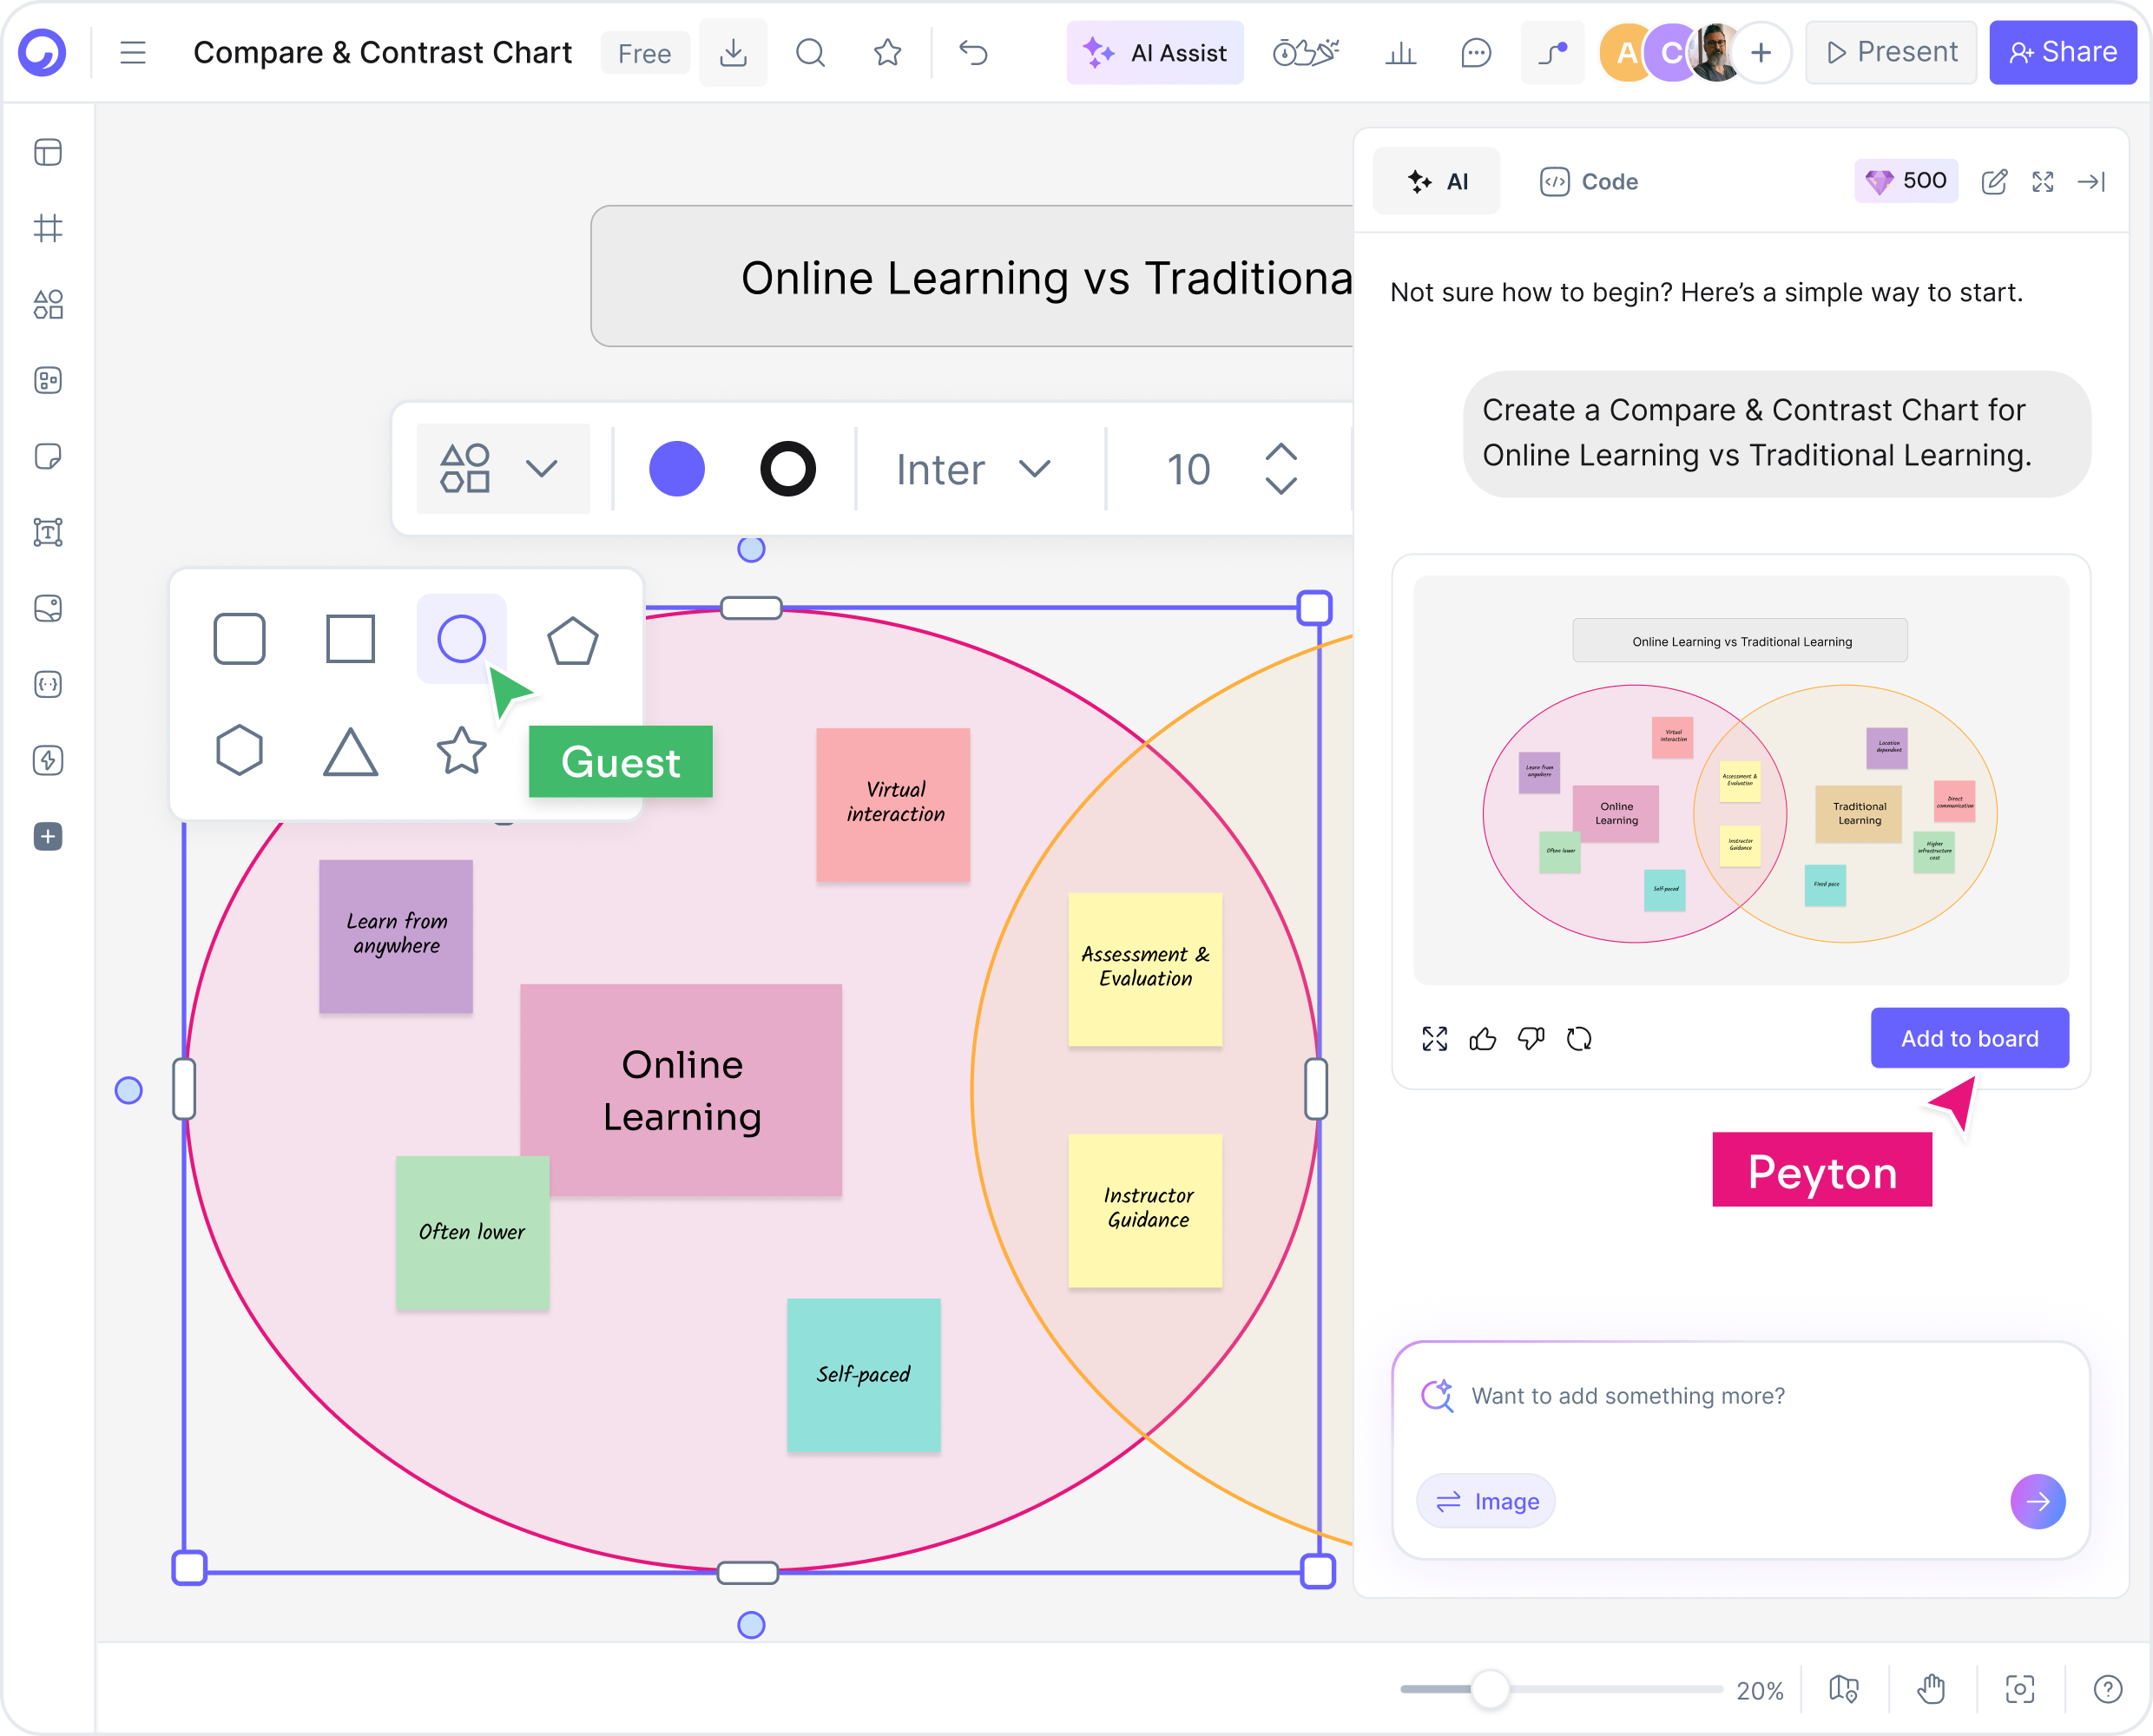The image size is (2153, 1736).
Task: Regenerate the AI chart result
Action: pyautogui.click(x=1579, y=1039)
